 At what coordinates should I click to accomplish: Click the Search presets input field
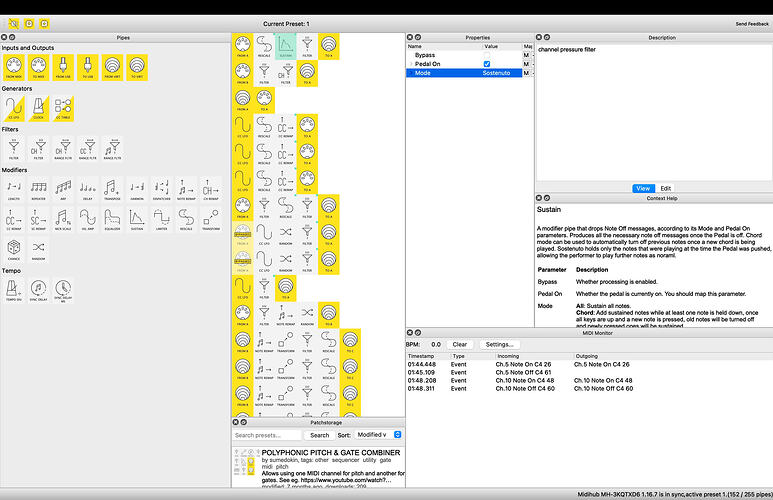pyautogui.click(x=267, y=435)
